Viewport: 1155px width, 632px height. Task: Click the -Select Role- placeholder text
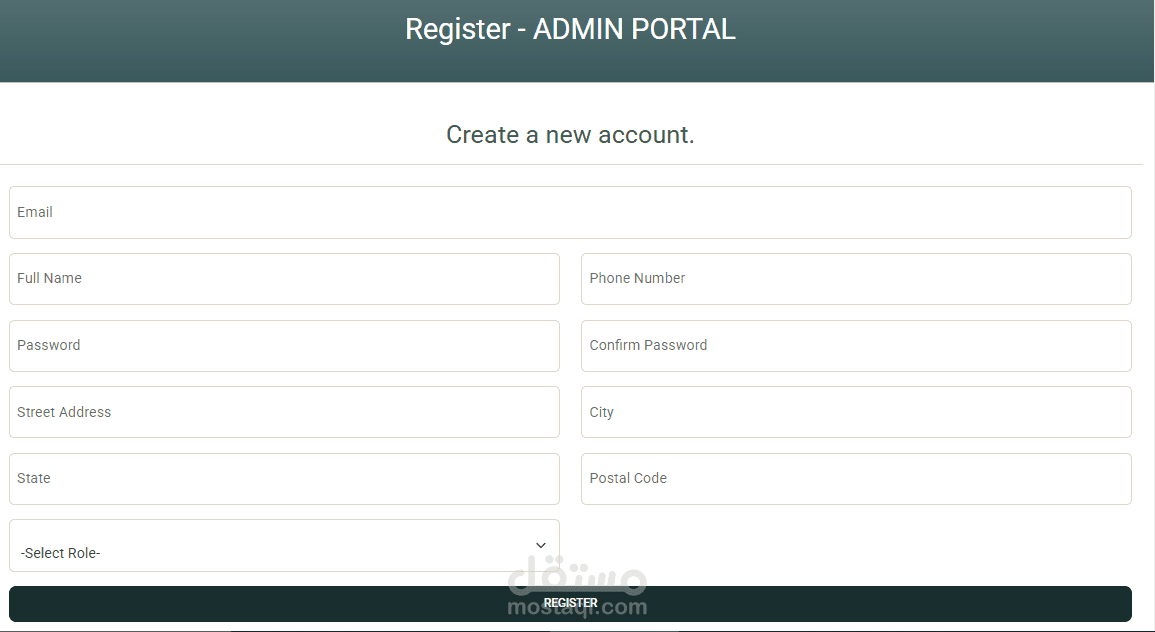pyautogui.click(x=60, y=553)
